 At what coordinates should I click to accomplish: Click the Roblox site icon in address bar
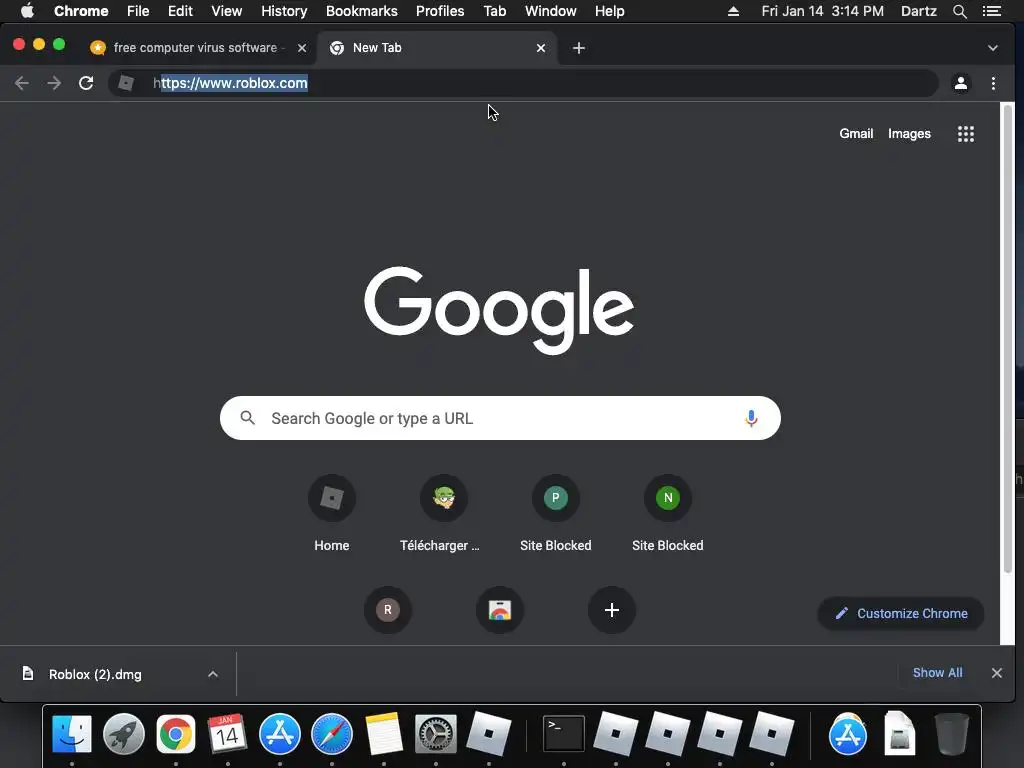[x=126, y=83]
